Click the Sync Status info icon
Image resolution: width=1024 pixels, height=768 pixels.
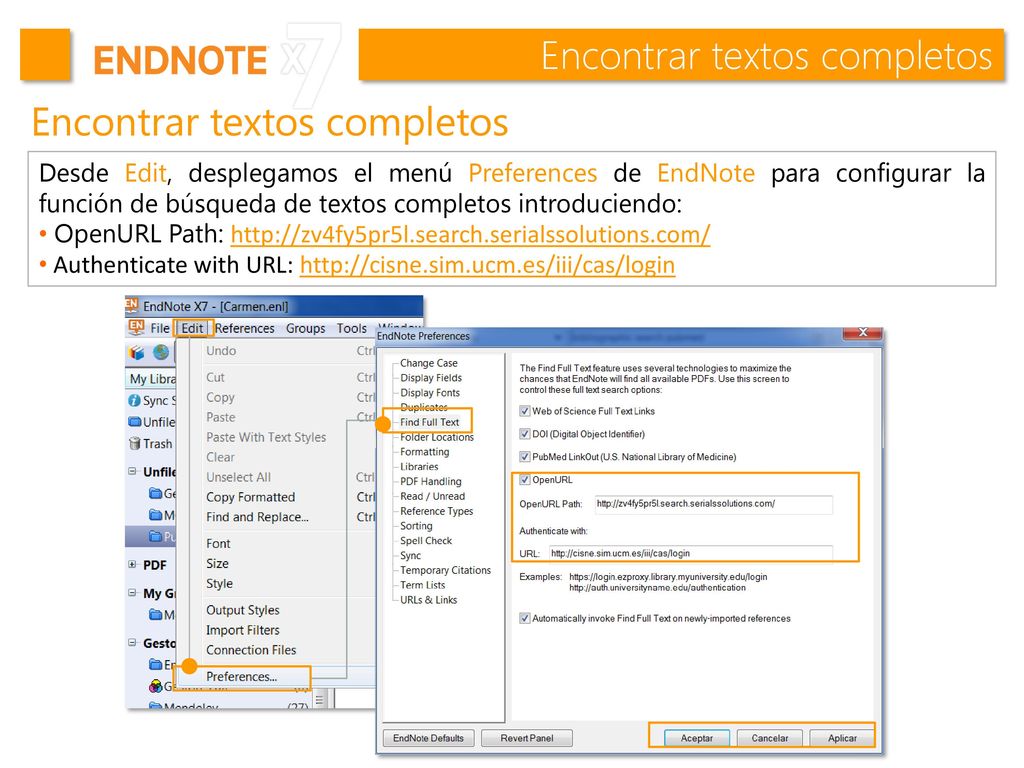(135, 400)
